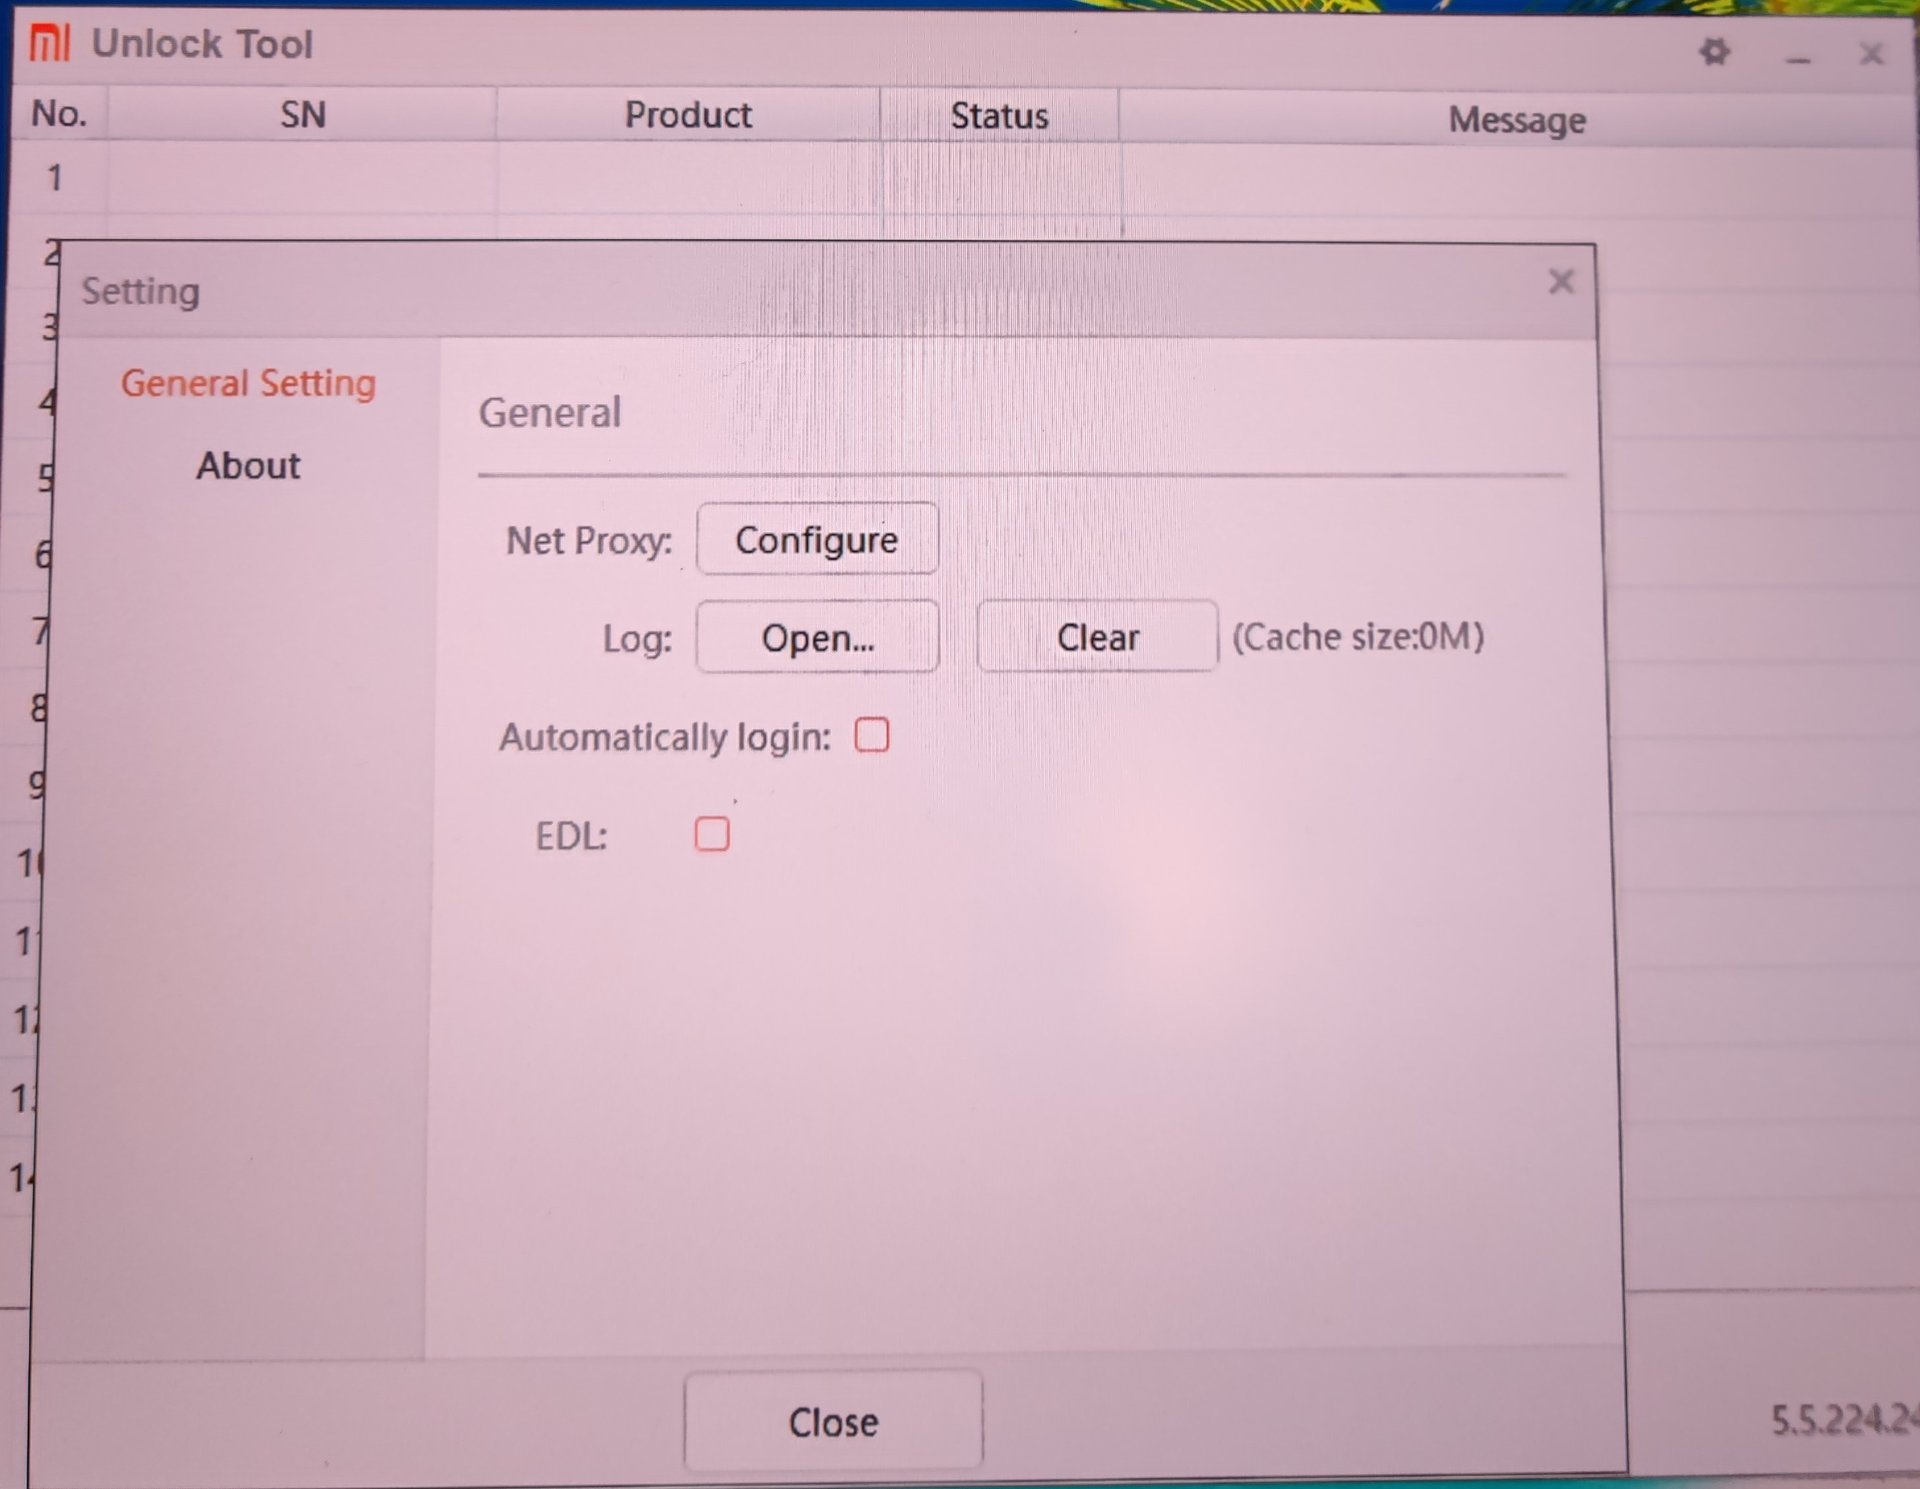The height and width of the screenshot is (1489, 1920).
Task: Toggle the EDL checkbox
Action: click(x=711, y=833)
